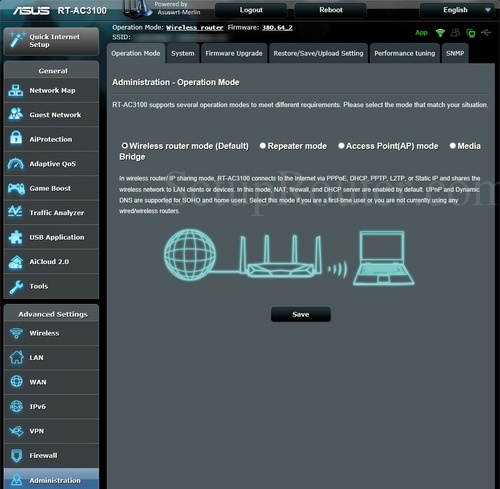The height and width of the screenshot is (489, 500).
Task: Select Access Point(AP) mode radio button
Action: 341,146
